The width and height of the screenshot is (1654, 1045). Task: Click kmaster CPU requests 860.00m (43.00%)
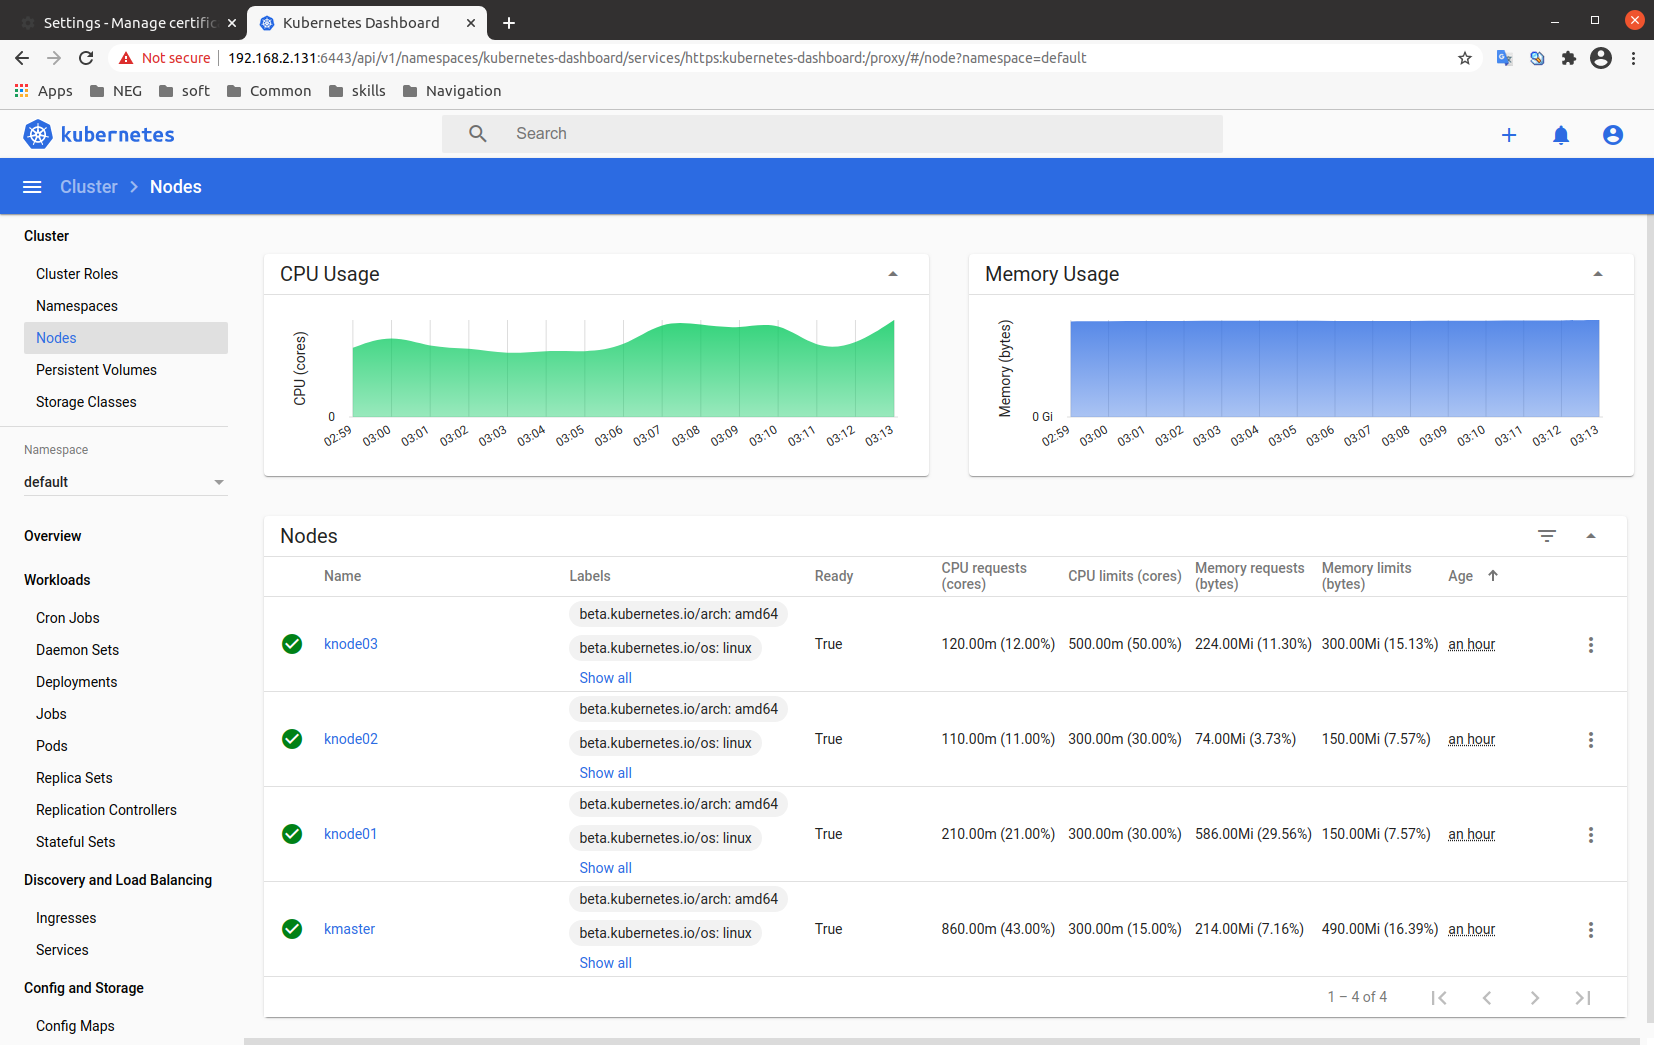click(998, 929)
